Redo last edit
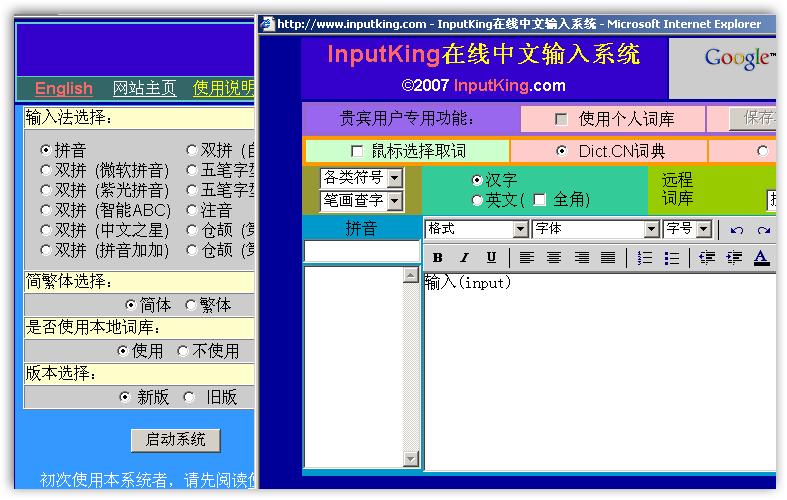The image size is (787, 500). pyautogui.click(x=763, y=230)
